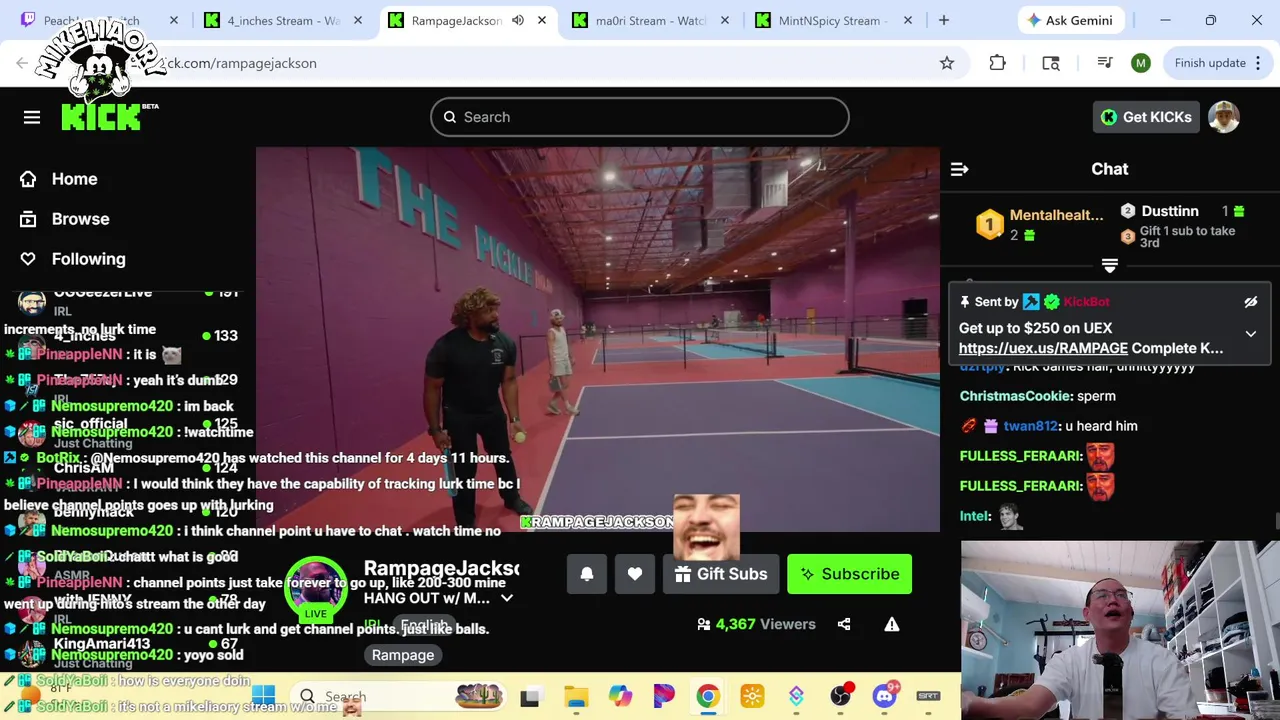Report stream using warning triangle icon
The image size is (1280, 720).
(892, 624)
